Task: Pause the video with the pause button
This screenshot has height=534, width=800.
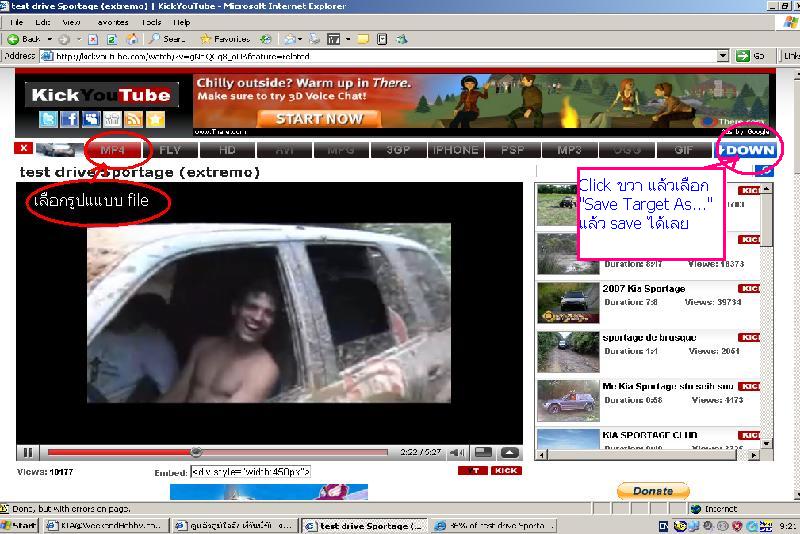Action: pos(28,453)
